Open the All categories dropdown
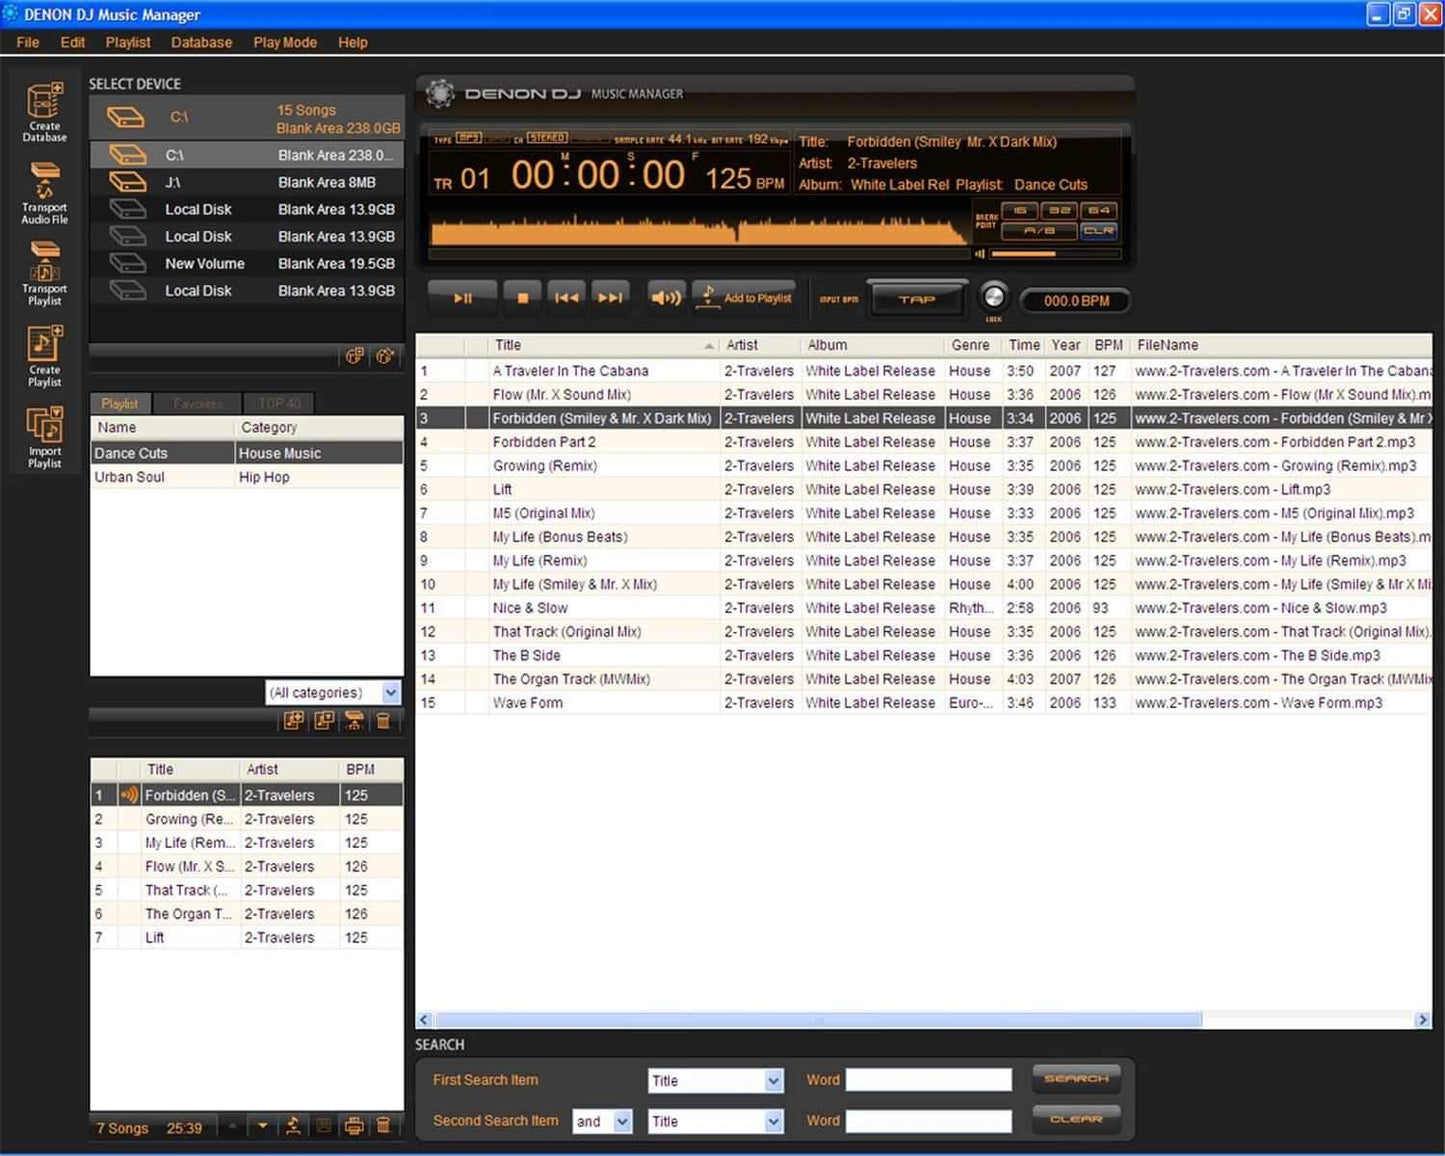Viewport: 1445px width, 1156px height. pyautogui.click(x=390, y=692)
